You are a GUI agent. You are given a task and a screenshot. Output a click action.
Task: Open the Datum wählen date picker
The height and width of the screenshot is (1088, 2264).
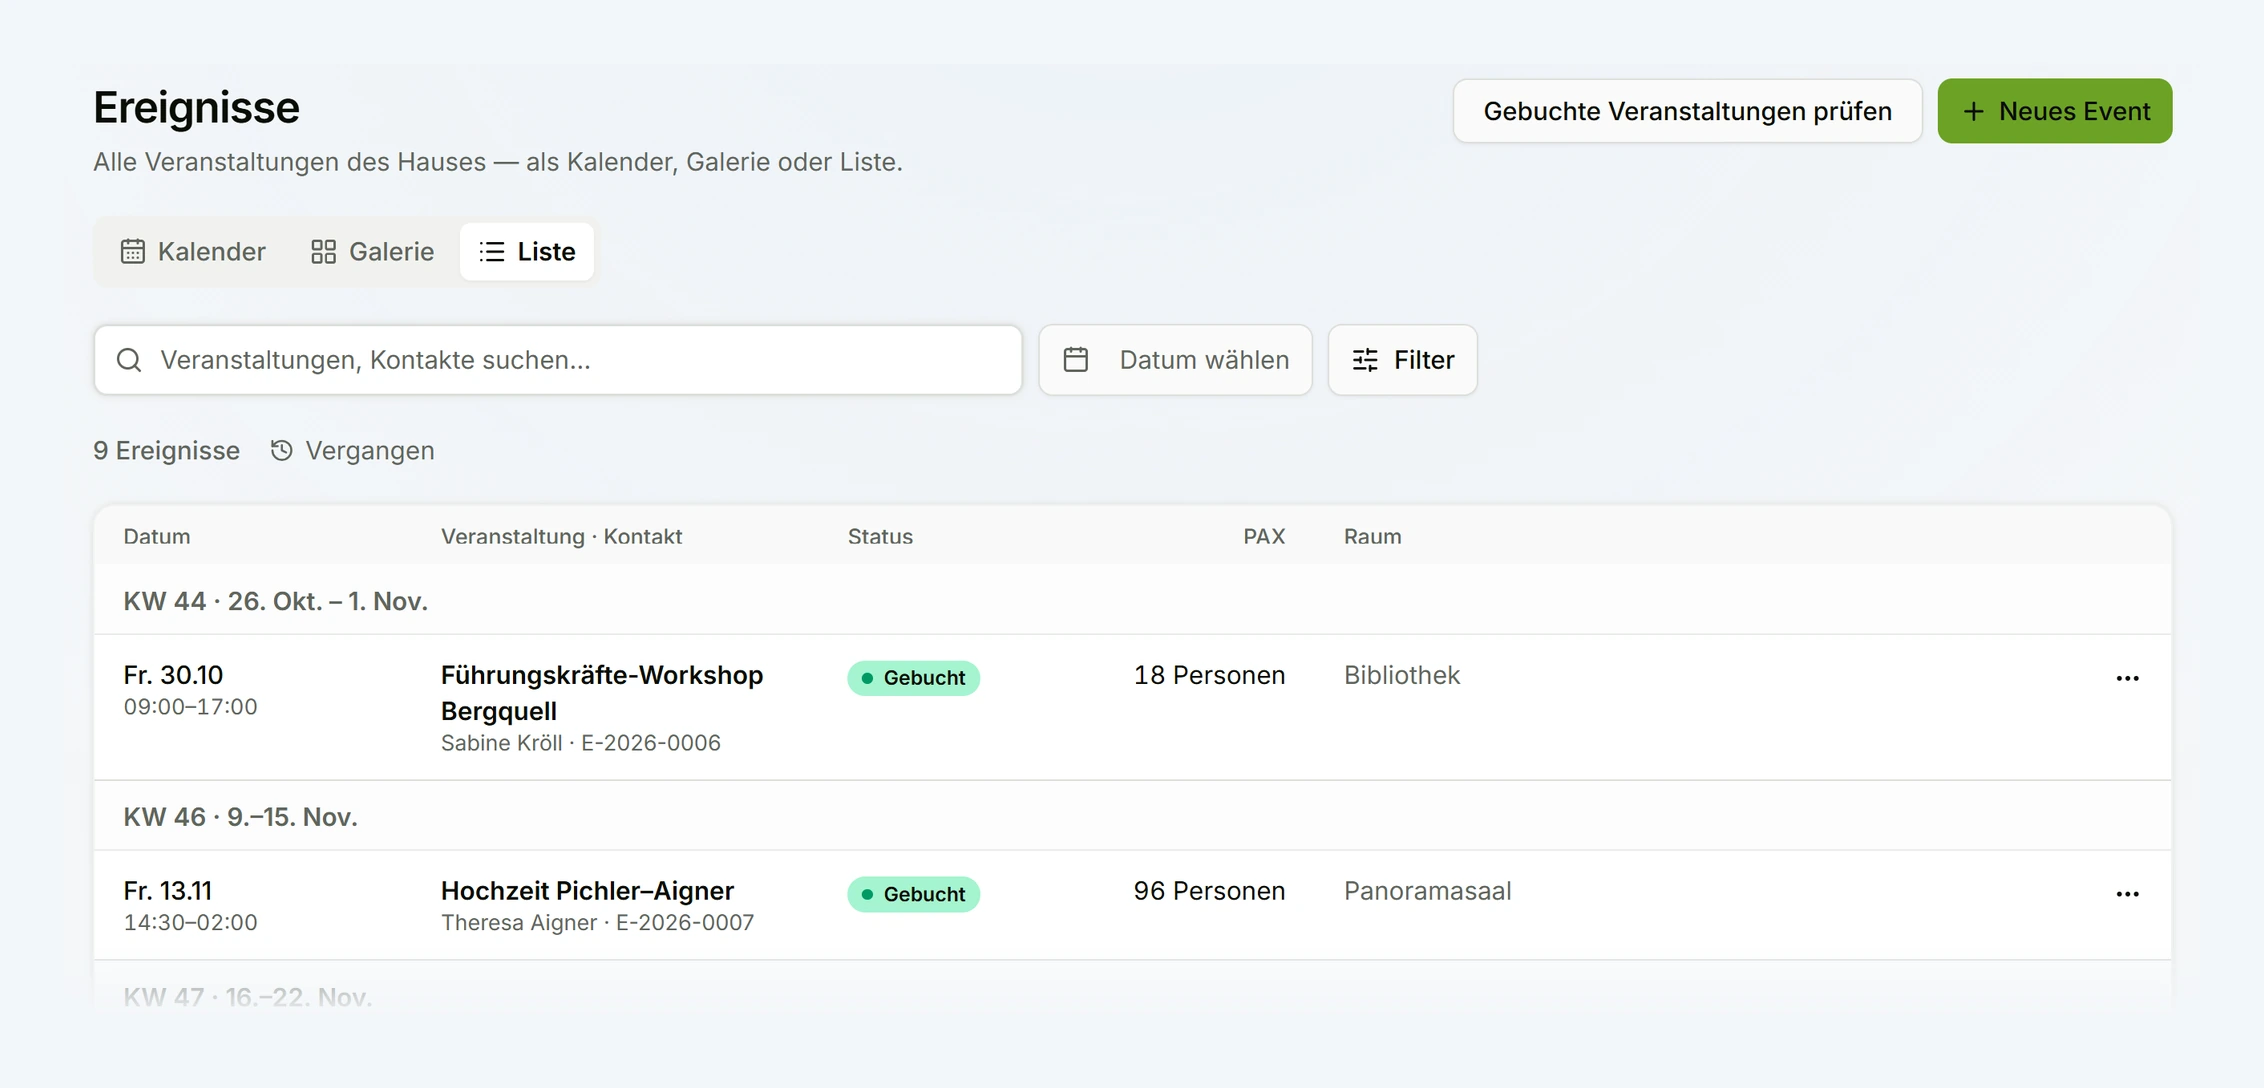point(1175,360)
